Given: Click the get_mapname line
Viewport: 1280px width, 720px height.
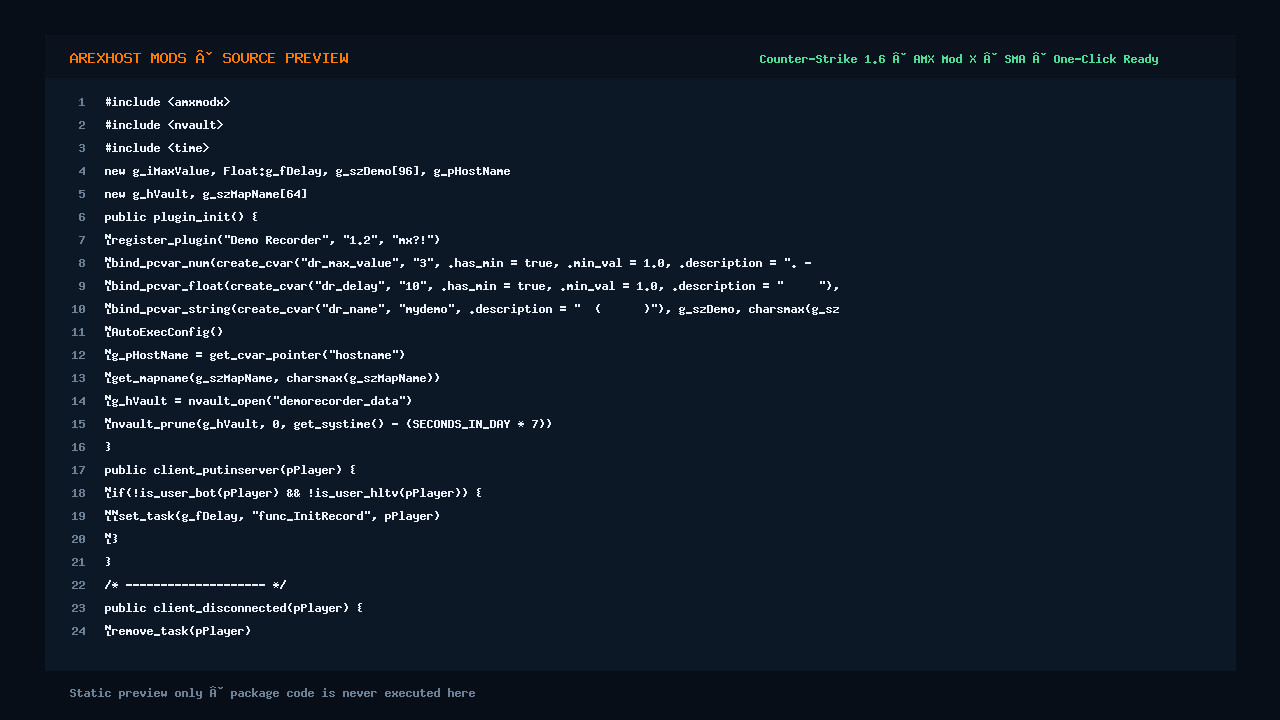Looking at the screenshot, I should pyautogui.click(x=272, y=378).
